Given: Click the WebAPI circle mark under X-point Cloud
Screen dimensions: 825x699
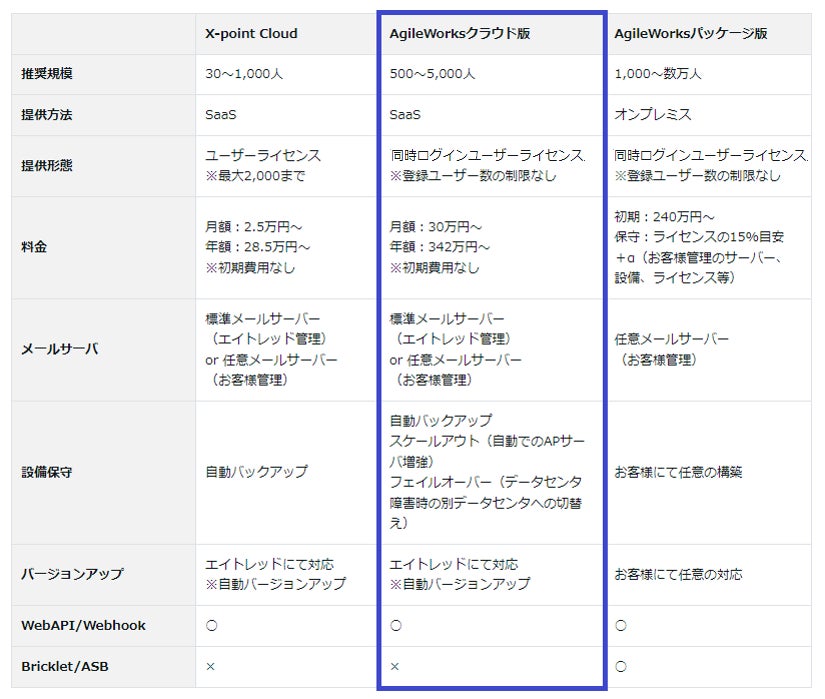Looking at the screenshot, I should (x=212, y=625).
